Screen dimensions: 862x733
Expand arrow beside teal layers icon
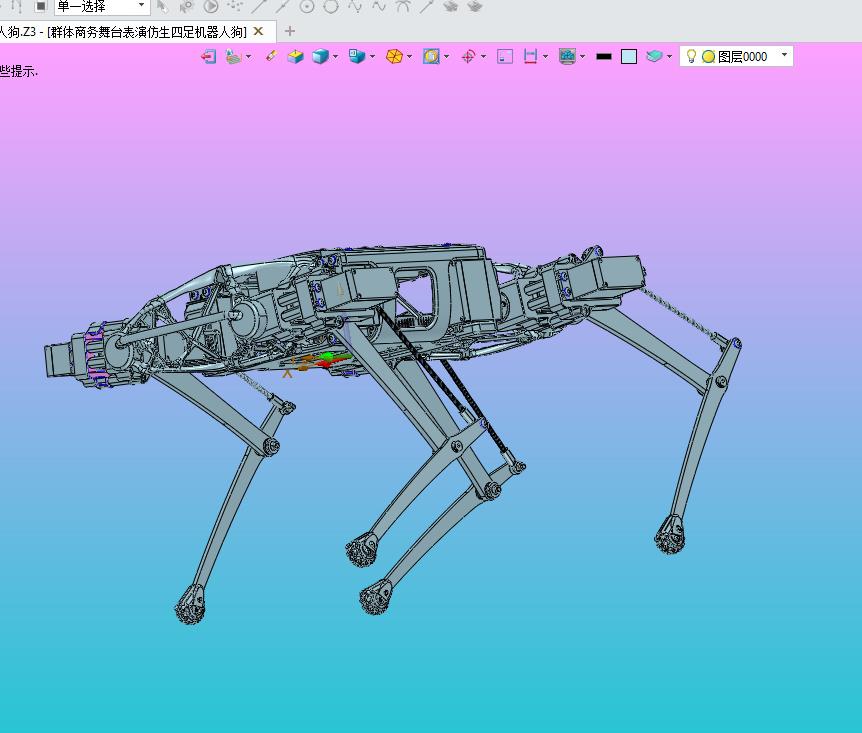[669, 57]
